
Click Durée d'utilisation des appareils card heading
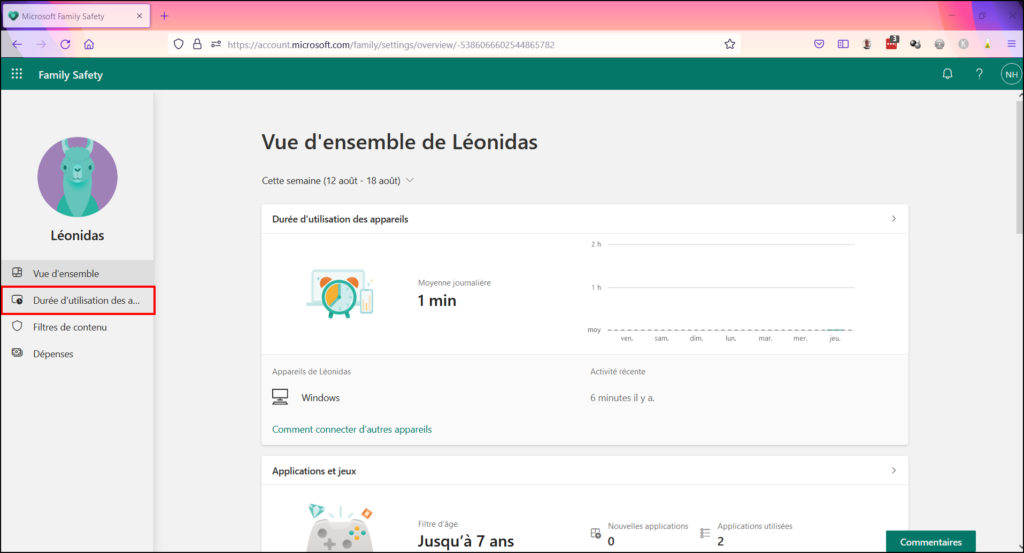340,219
